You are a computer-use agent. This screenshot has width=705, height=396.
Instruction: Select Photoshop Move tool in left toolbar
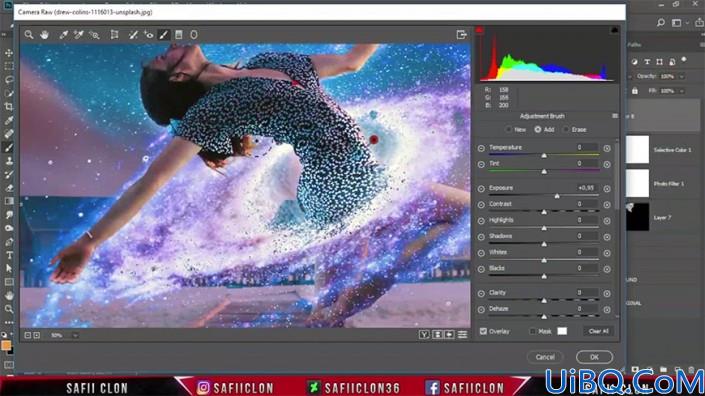coord(9,53)
